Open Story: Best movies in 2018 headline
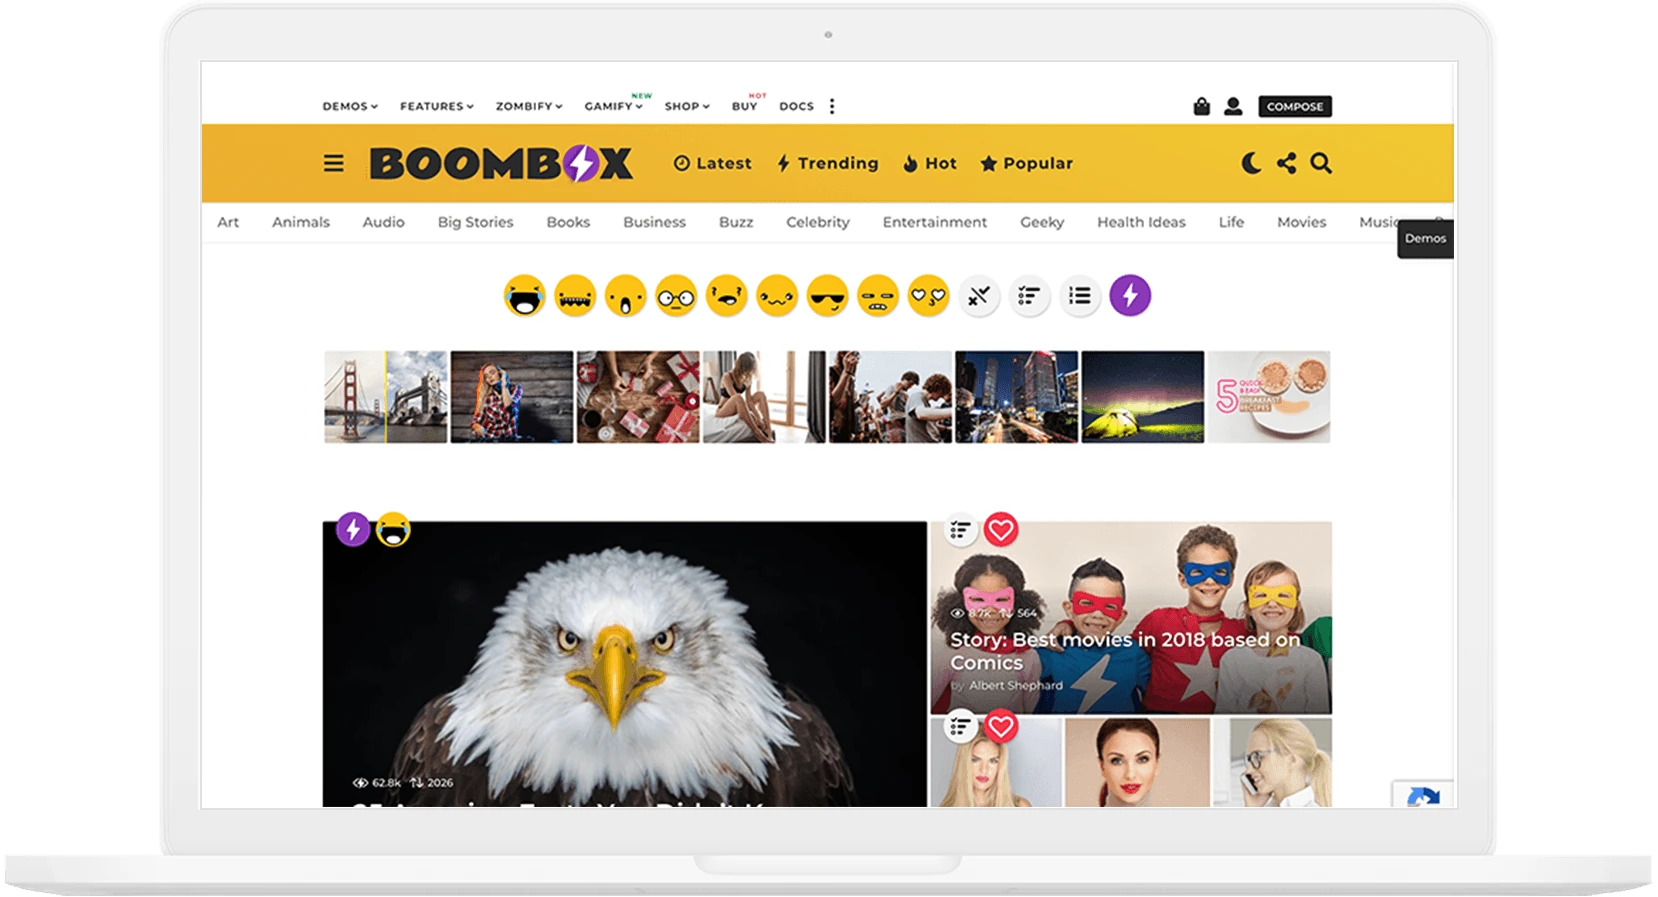Viewport: 1658px width, 897px height. click(x=1125, y=651)
